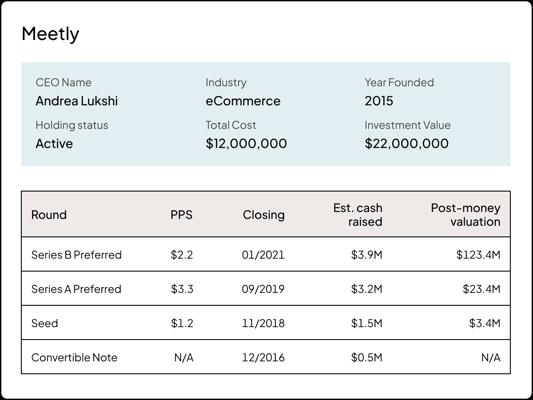Click the Est. cash raised header
This screenshot has width=533, height=400.
coord(358,214)
